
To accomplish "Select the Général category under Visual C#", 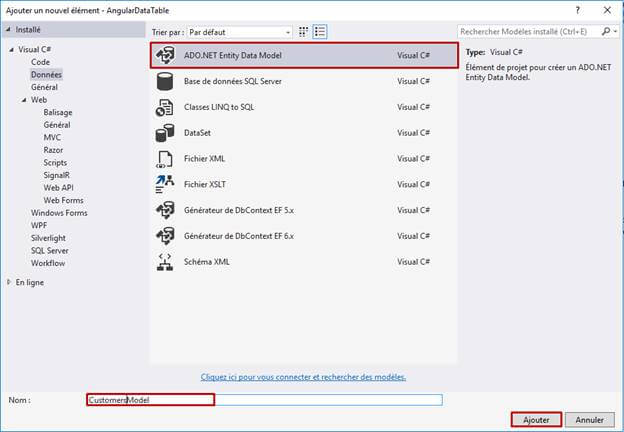I will 44,87.
